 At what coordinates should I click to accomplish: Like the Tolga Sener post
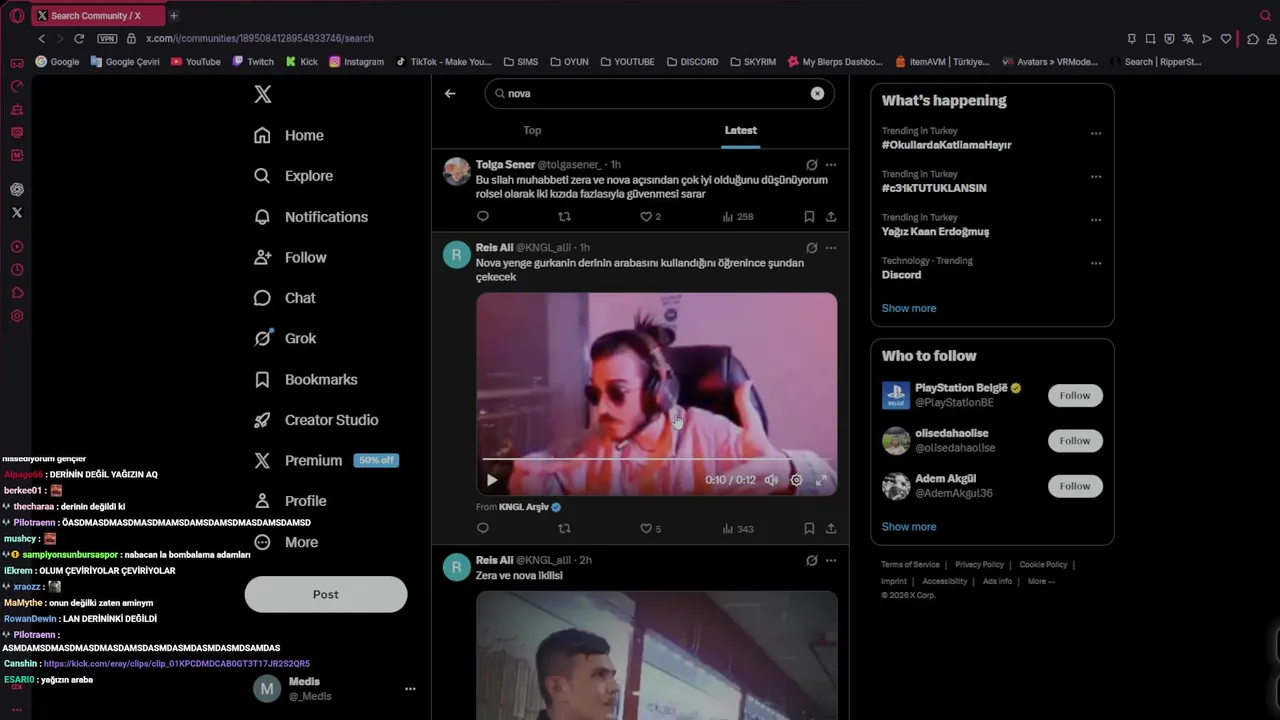tap(650, 216)
